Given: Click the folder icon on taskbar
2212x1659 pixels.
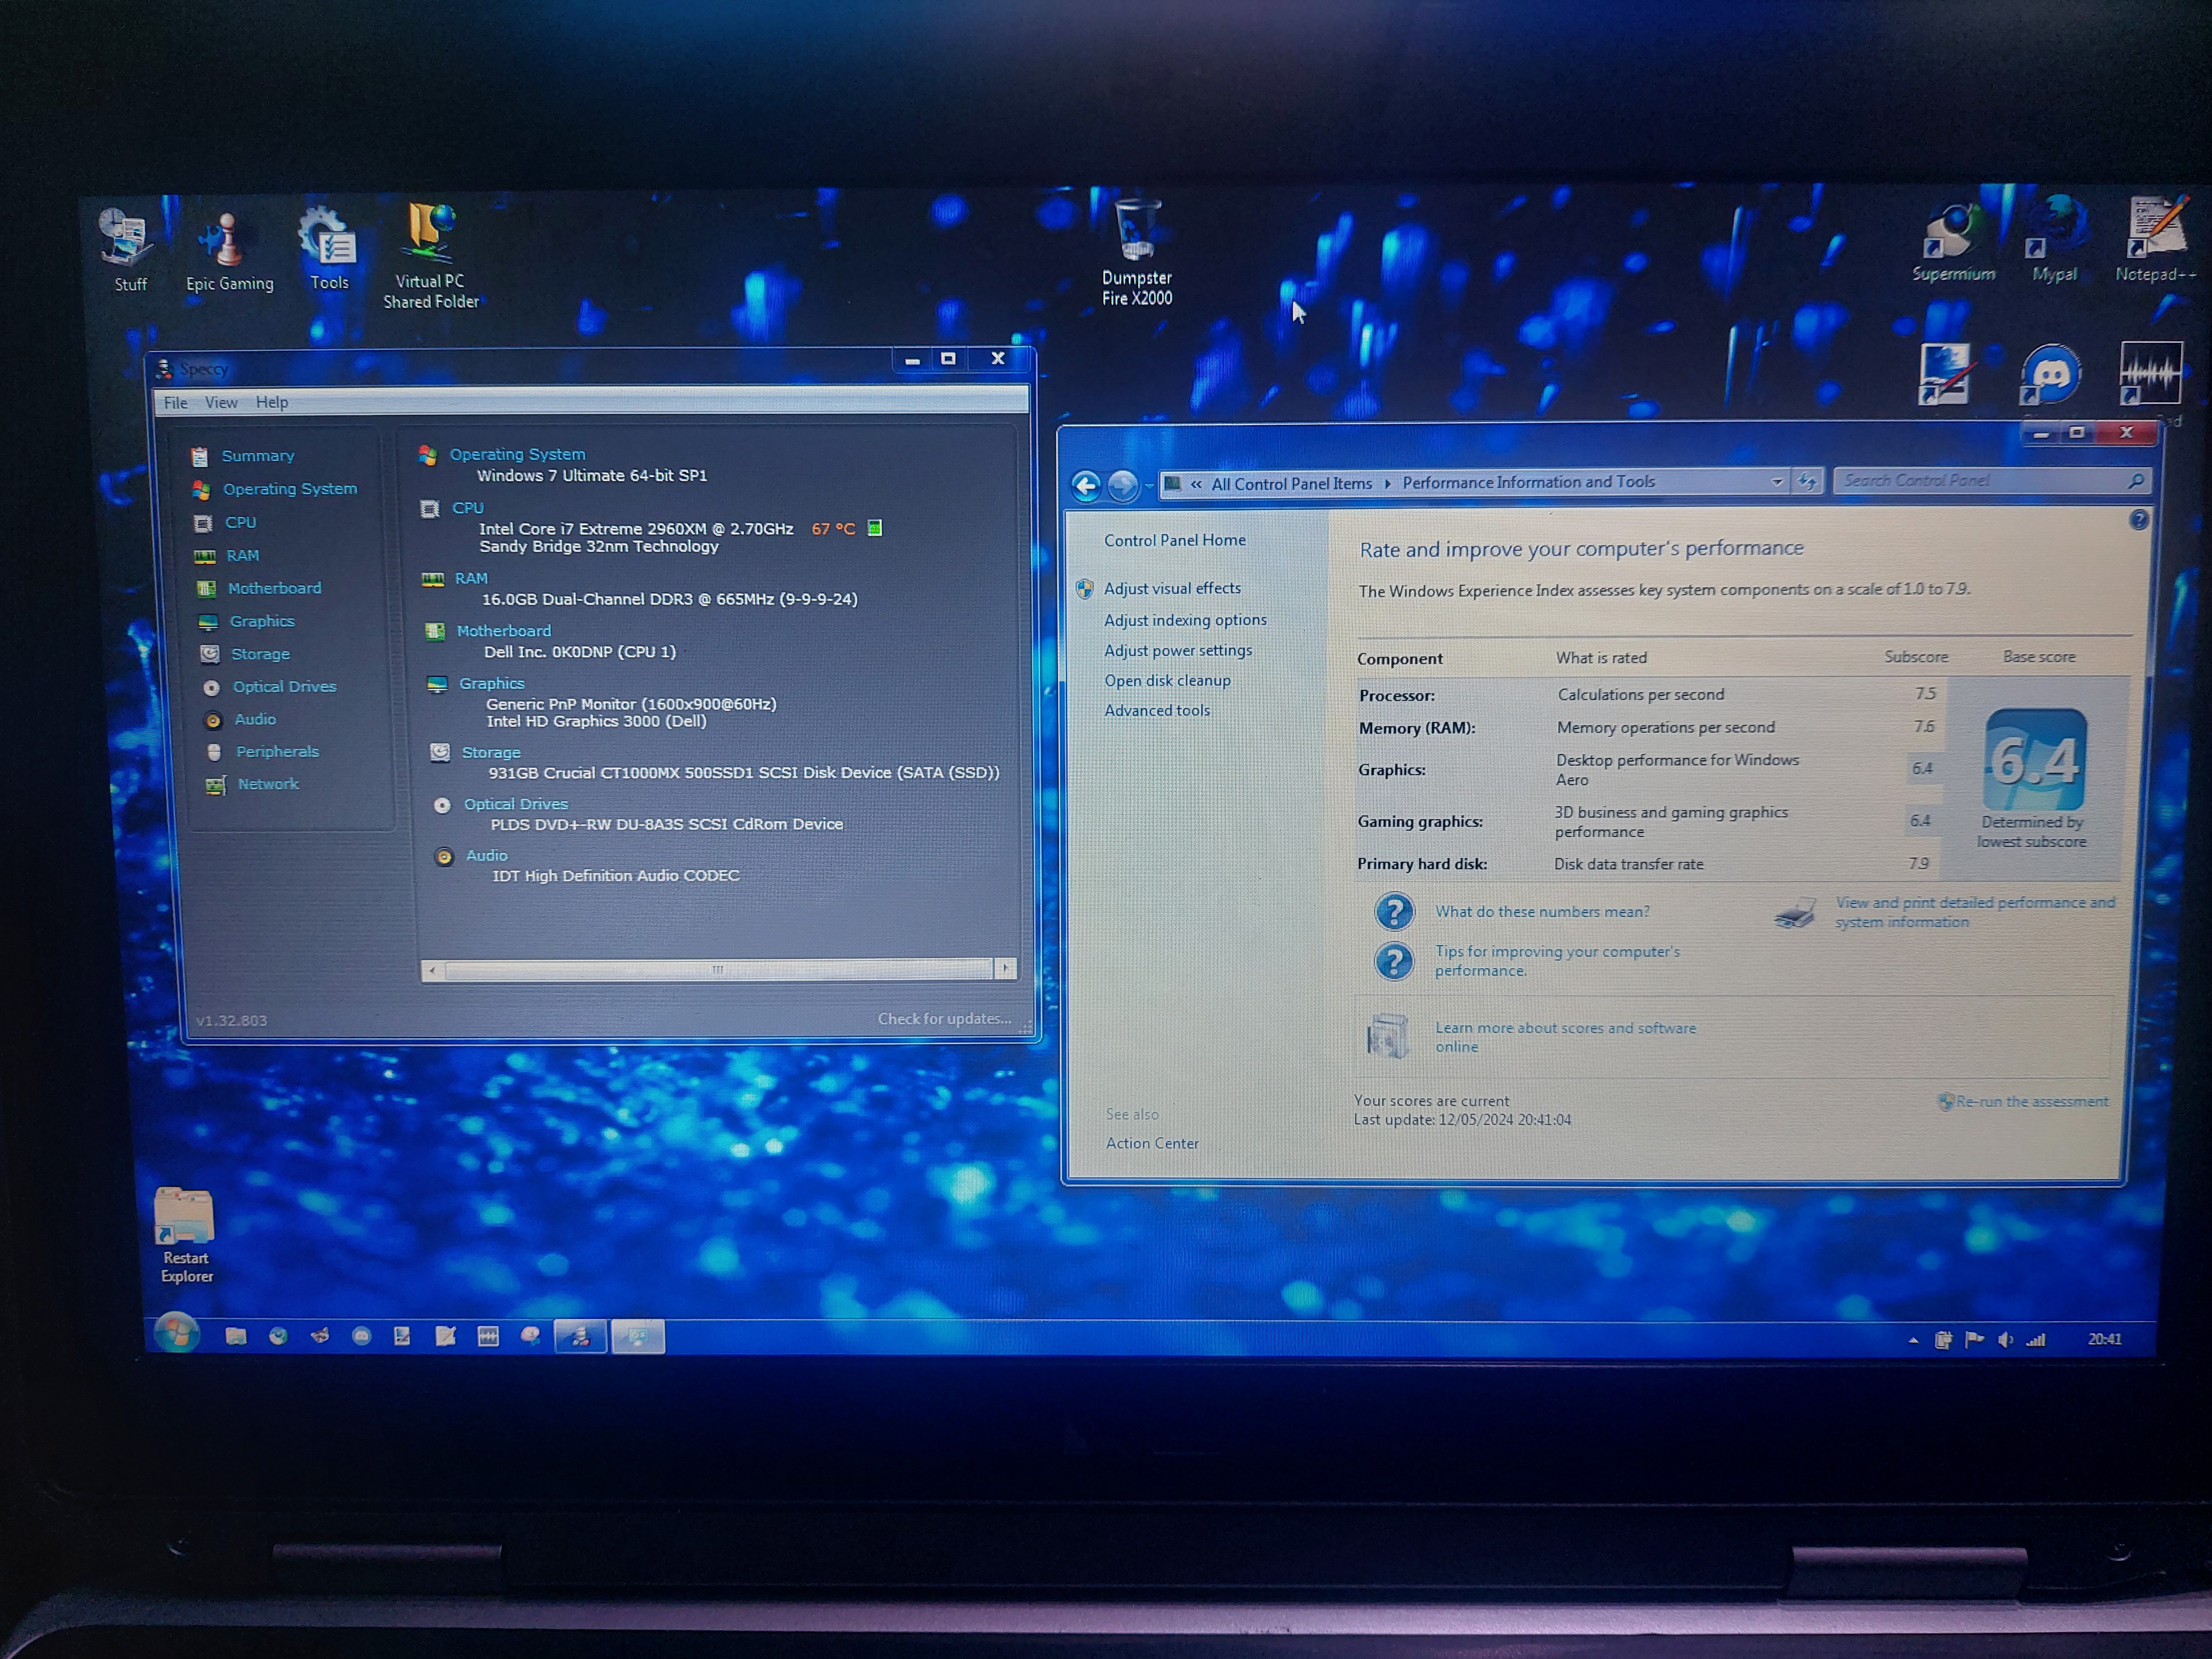Looking at the screenshot, I should click(x=235, y=1336).
